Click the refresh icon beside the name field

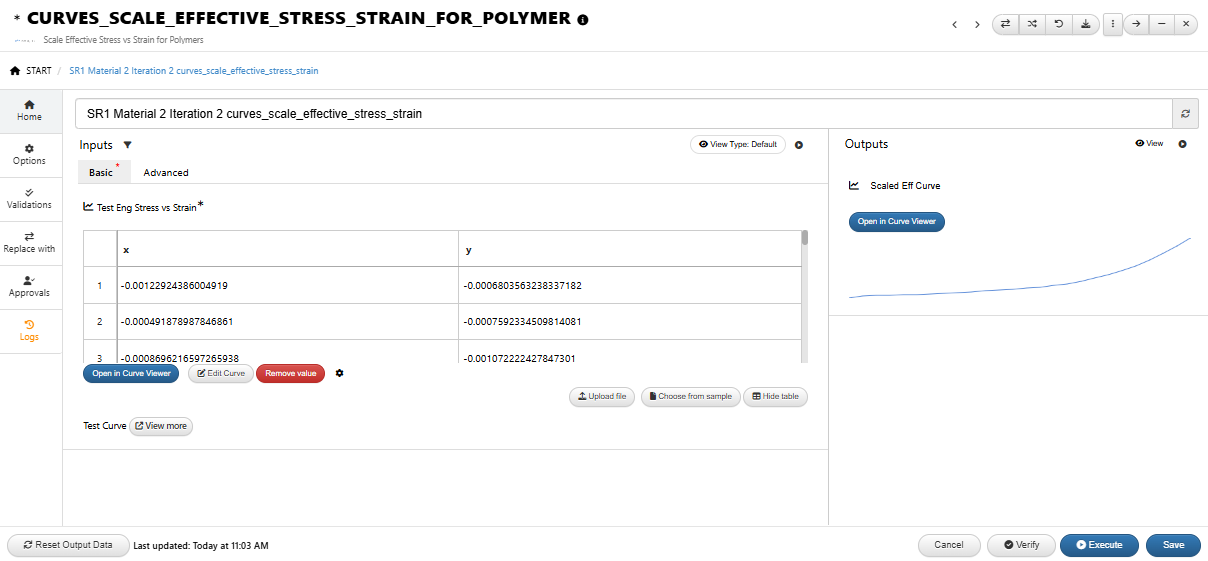(1185, 113)
